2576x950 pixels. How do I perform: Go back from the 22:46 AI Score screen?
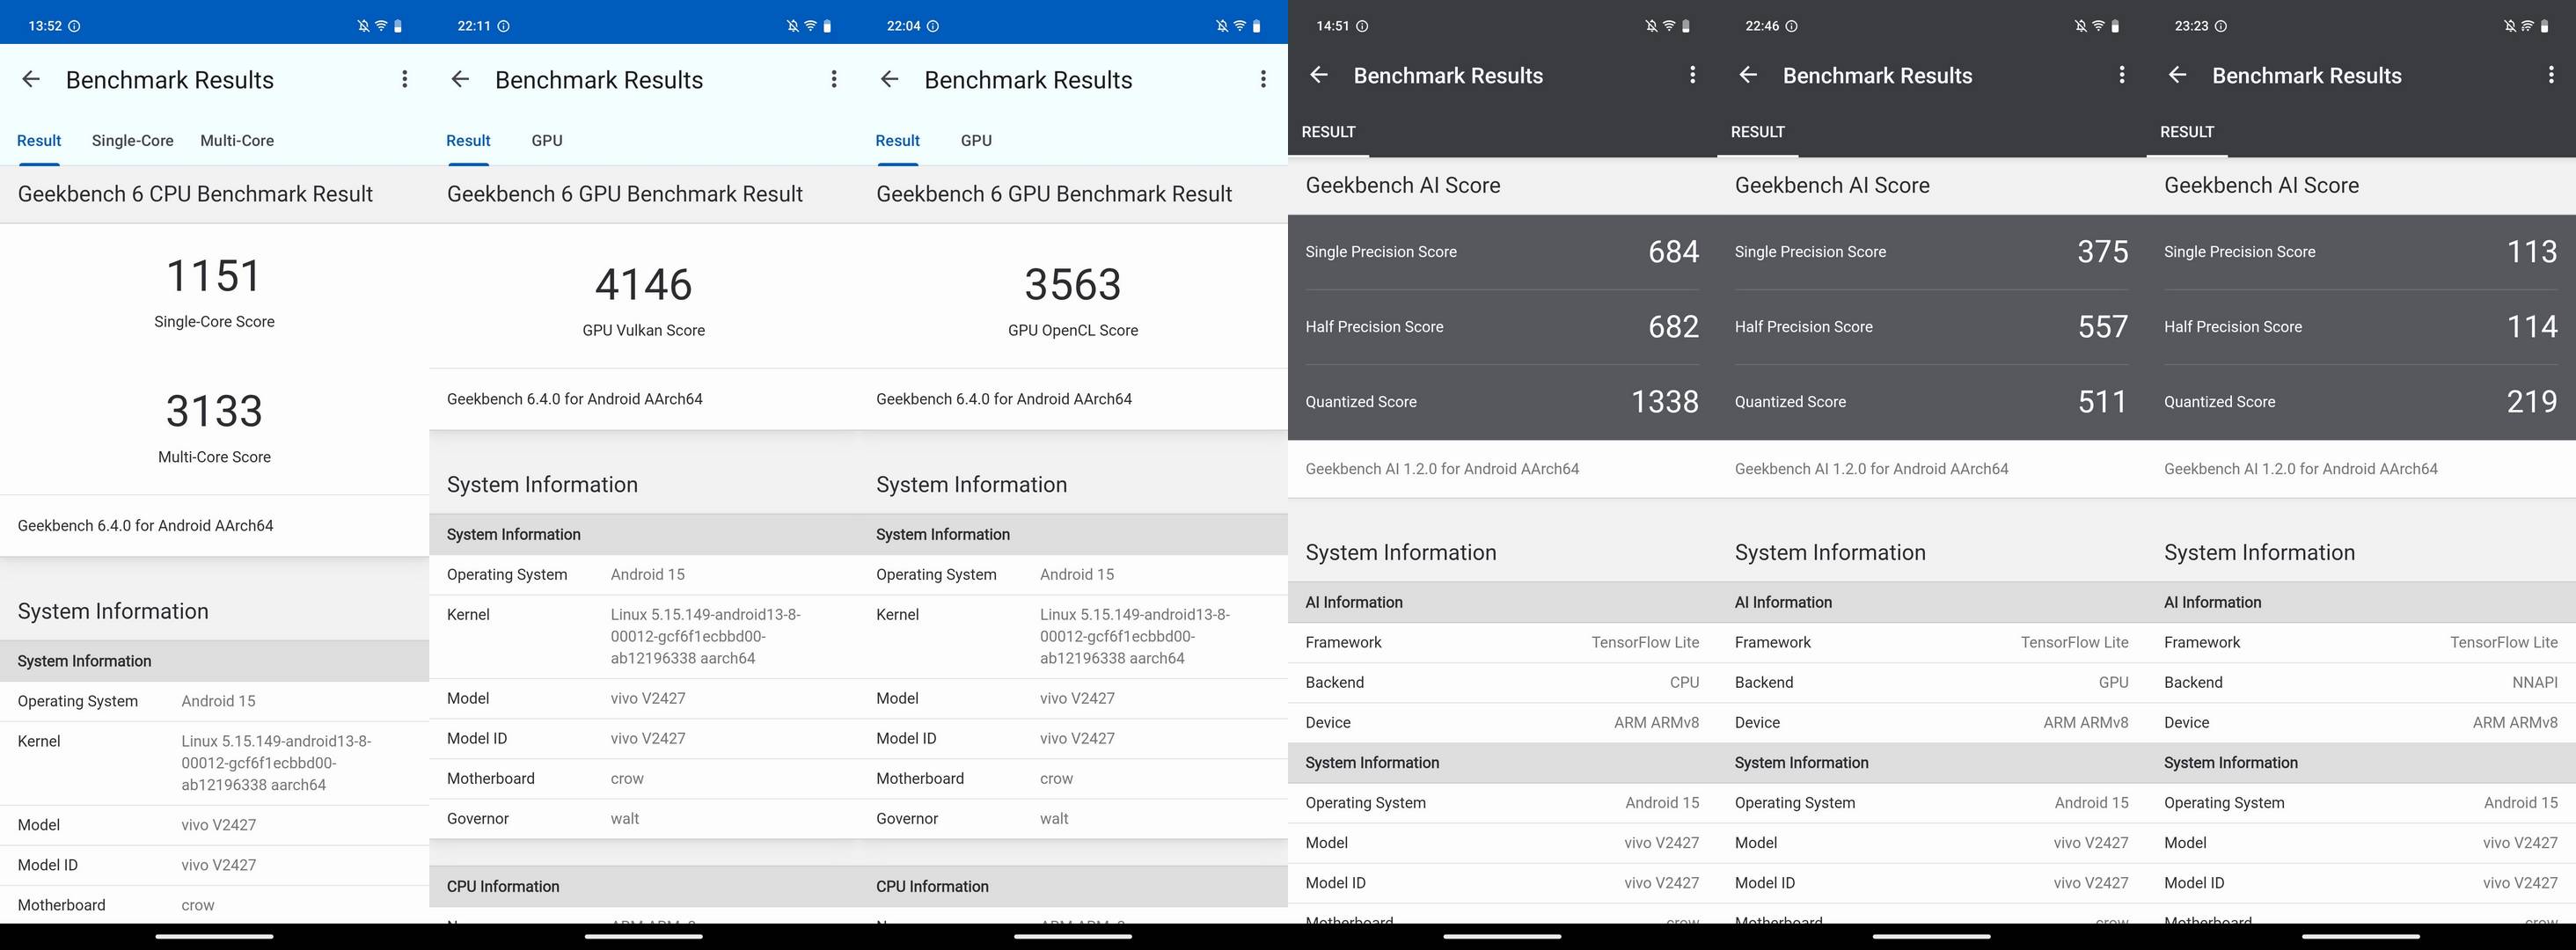click(x=1748, y=75)
